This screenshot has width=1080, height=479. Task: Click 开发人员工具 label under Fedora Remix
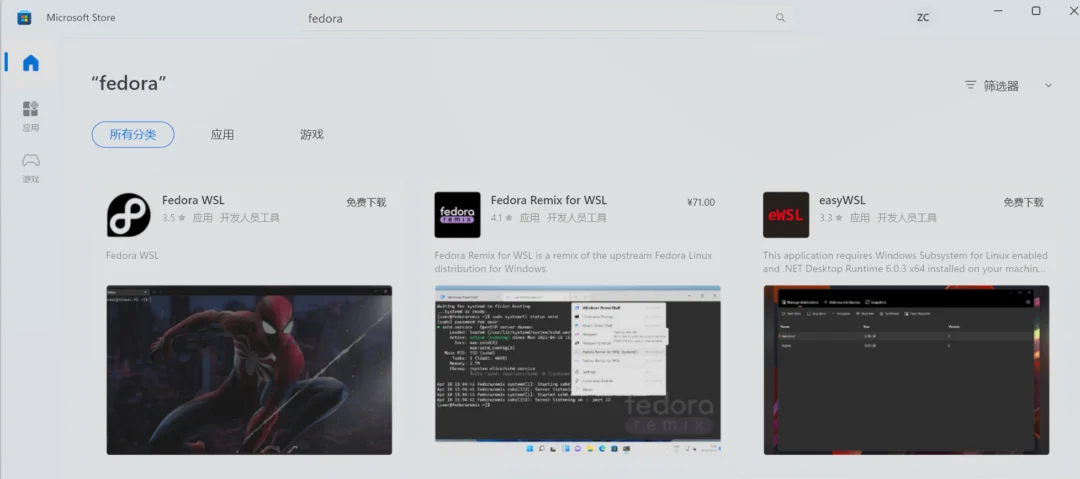click(x=577, y=218)
